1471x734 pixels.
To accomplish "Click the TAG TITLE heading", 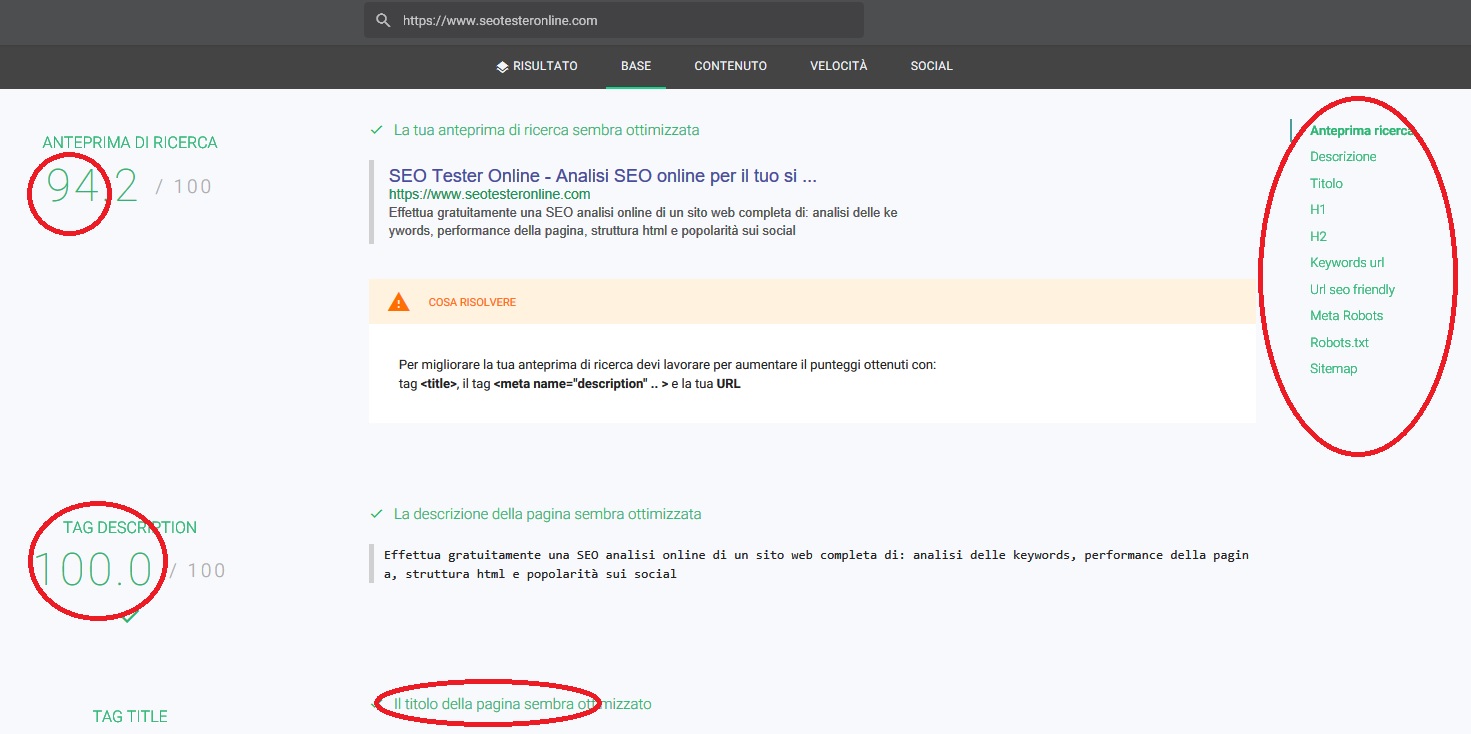I will 130,717.
